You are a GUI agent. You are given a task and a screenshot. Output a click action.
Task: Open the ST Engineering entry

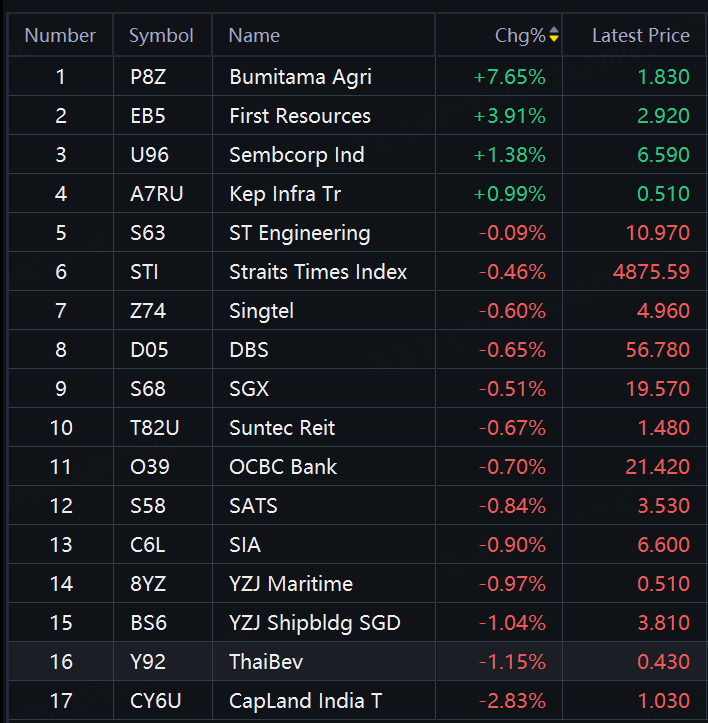[x=299, y=233]
